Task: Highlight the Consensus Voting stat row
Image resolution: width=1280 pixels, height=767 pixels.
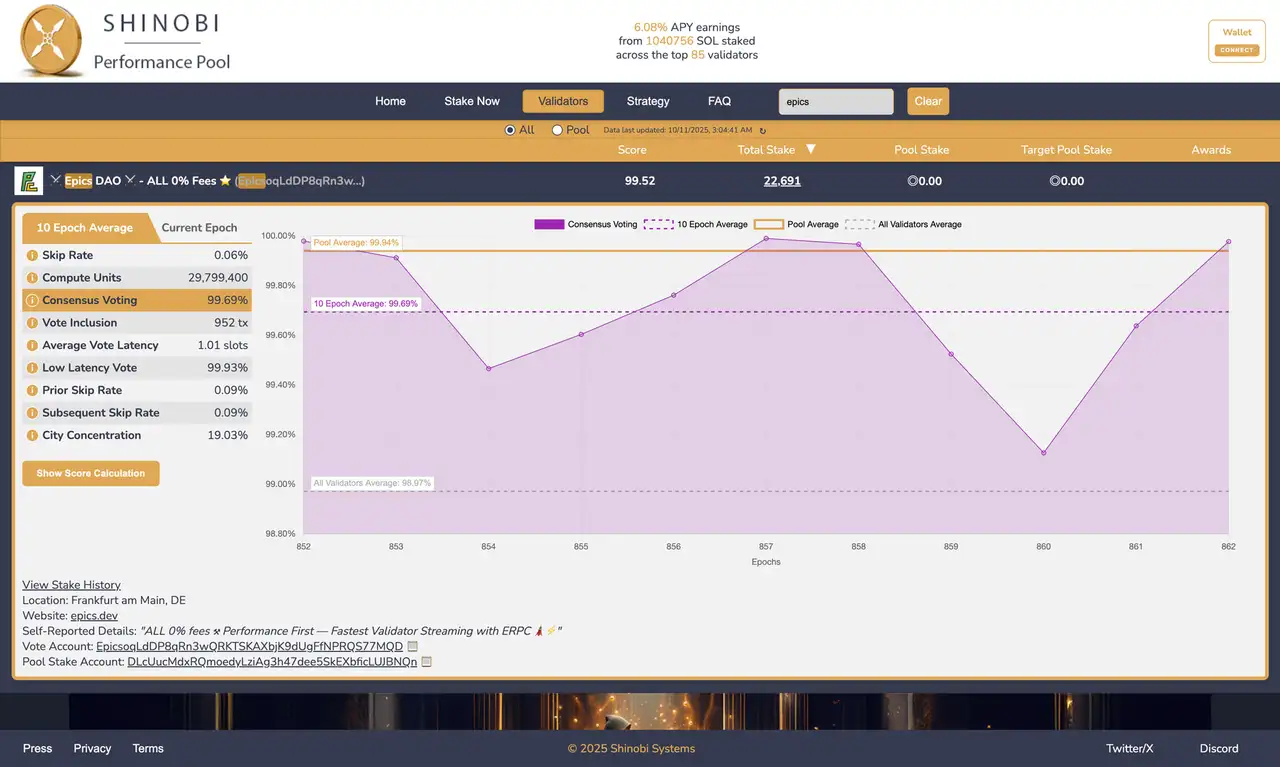Action: click(x=135, y=300)
